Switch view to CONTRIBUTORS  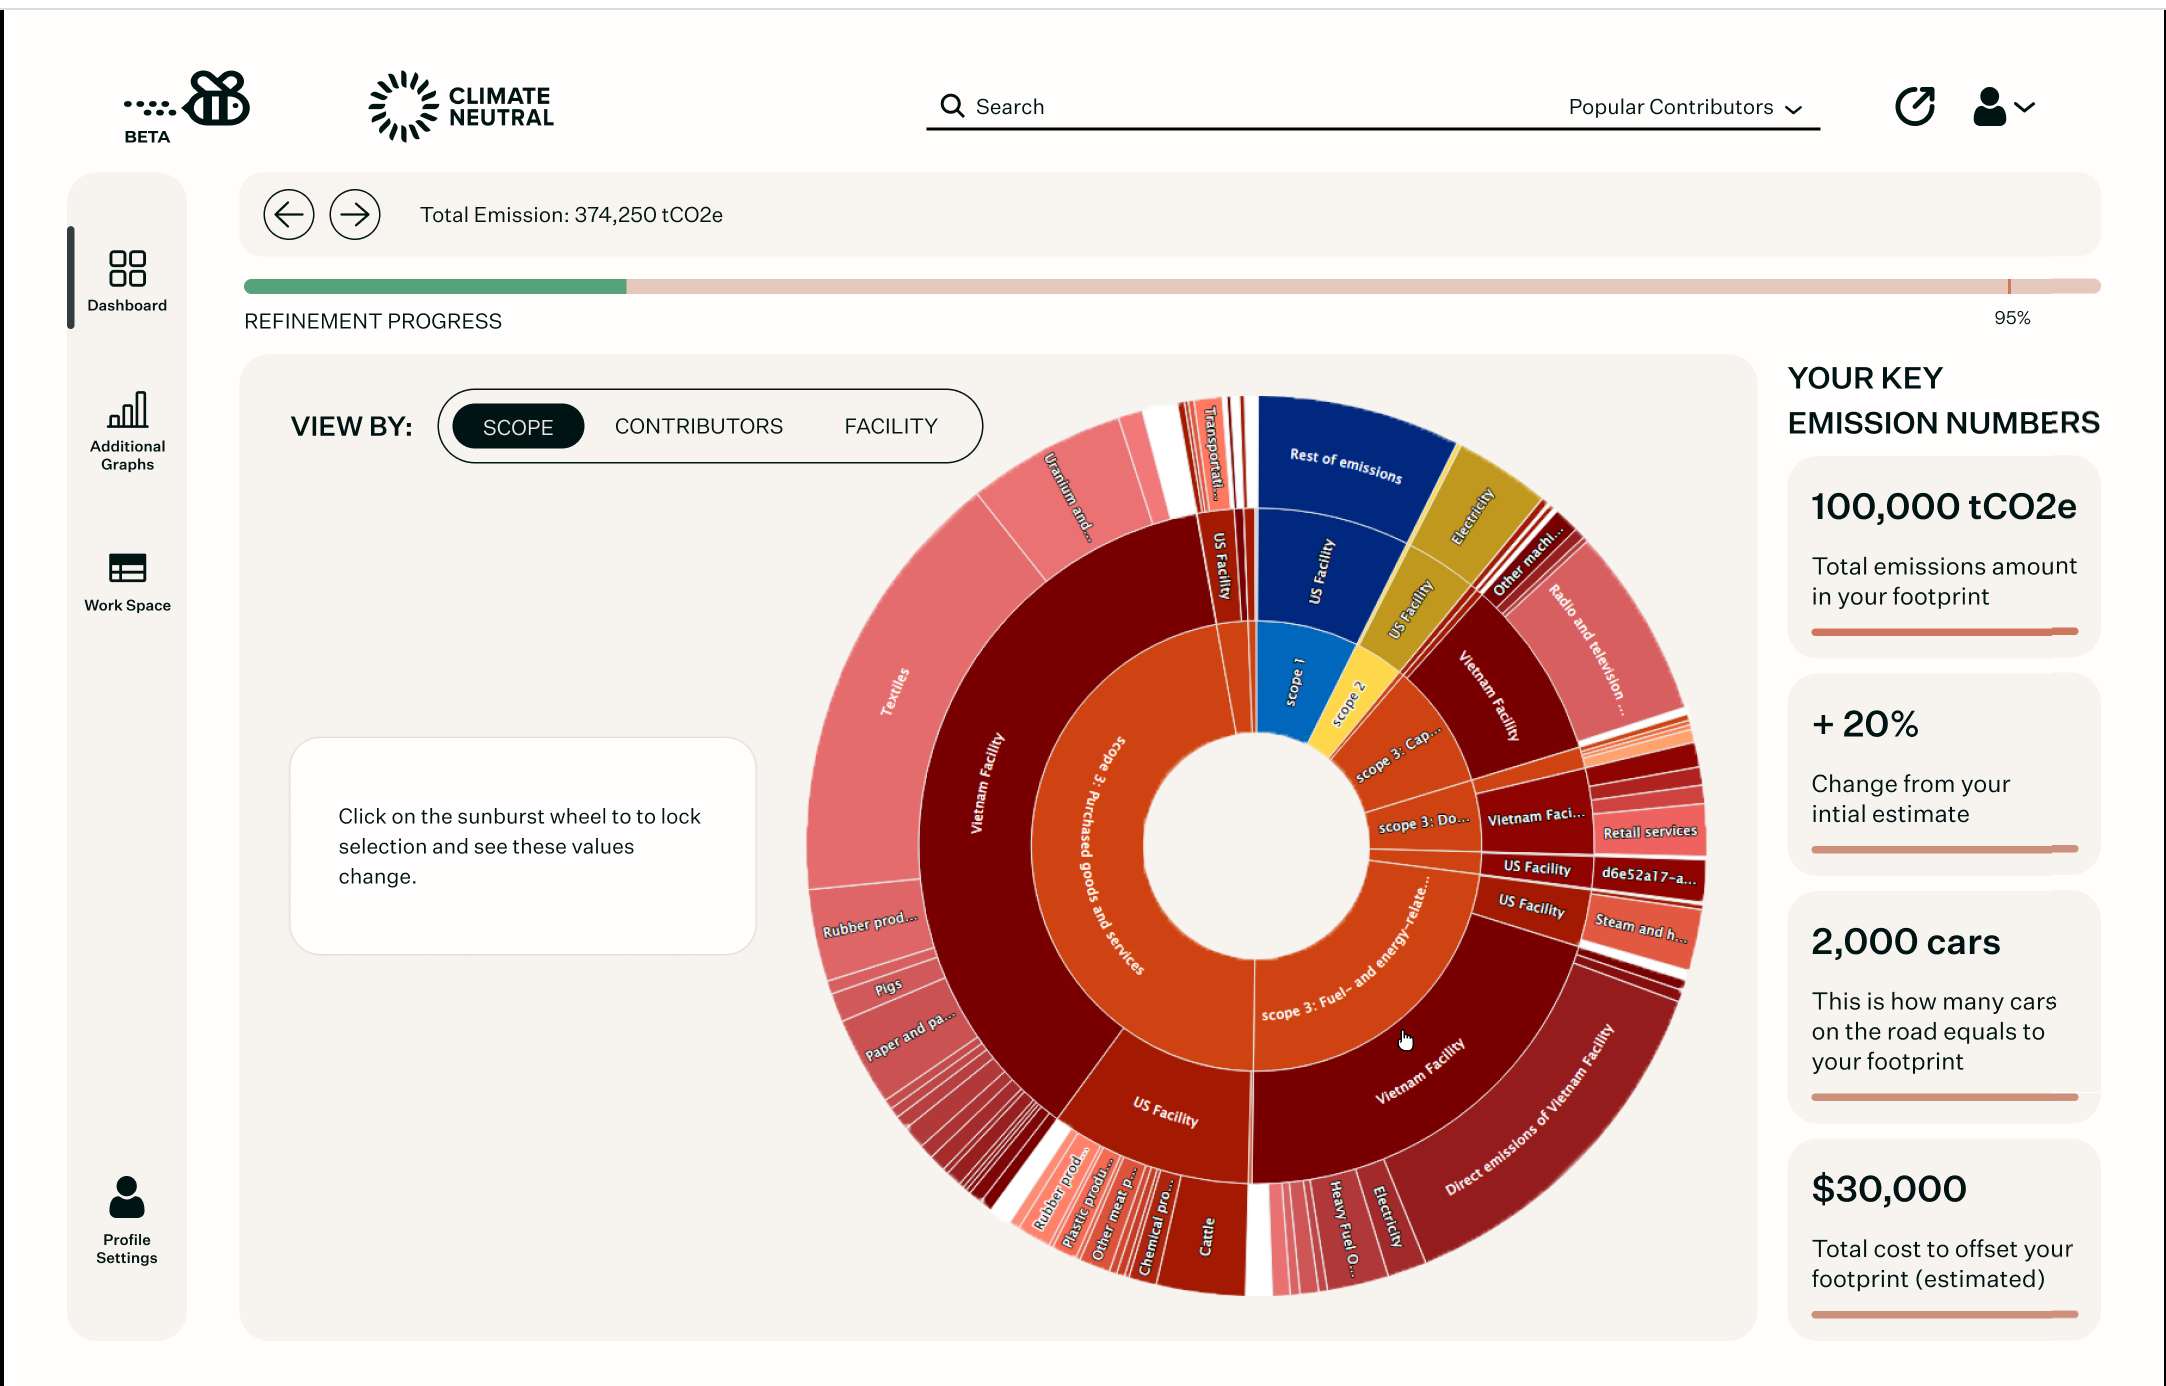point(698,427)
